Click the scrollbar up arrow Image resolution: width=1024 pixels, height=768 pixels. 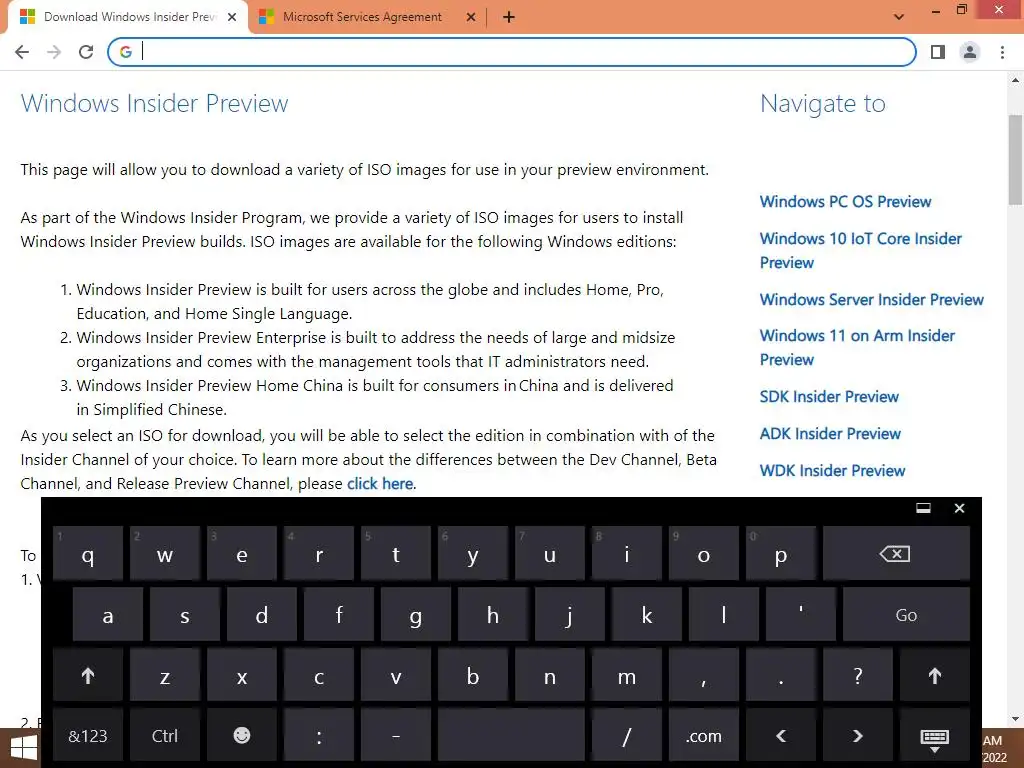1015,80
